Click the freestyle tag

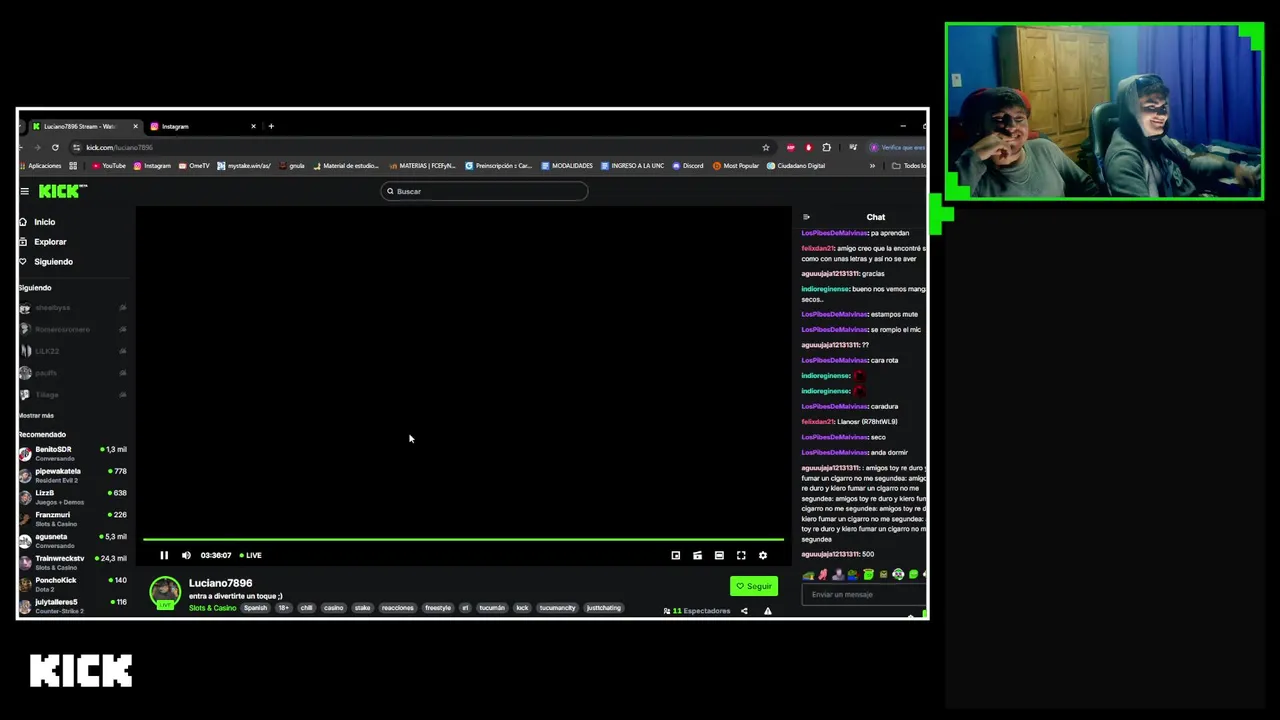(x=438, y=608)
